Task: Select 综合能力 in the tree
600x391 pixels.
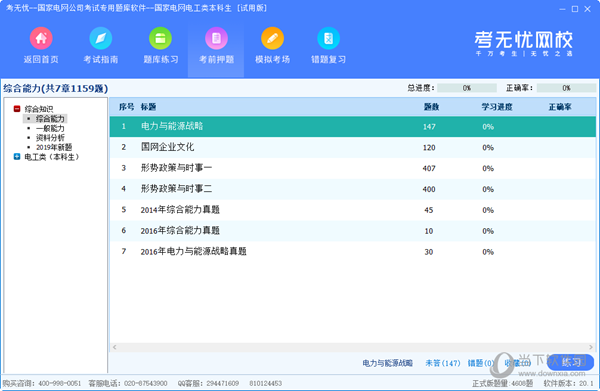Action: [x=50, y=119]
